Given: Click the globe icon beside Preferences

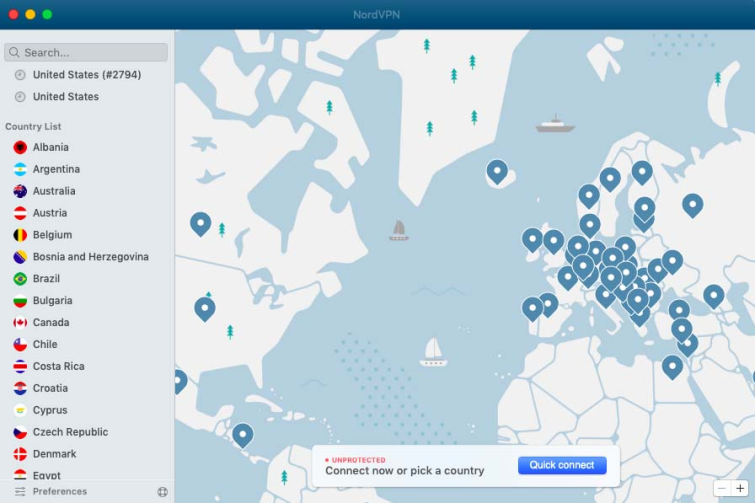Looking at the screenshot, I should click(x=163, y=491).
